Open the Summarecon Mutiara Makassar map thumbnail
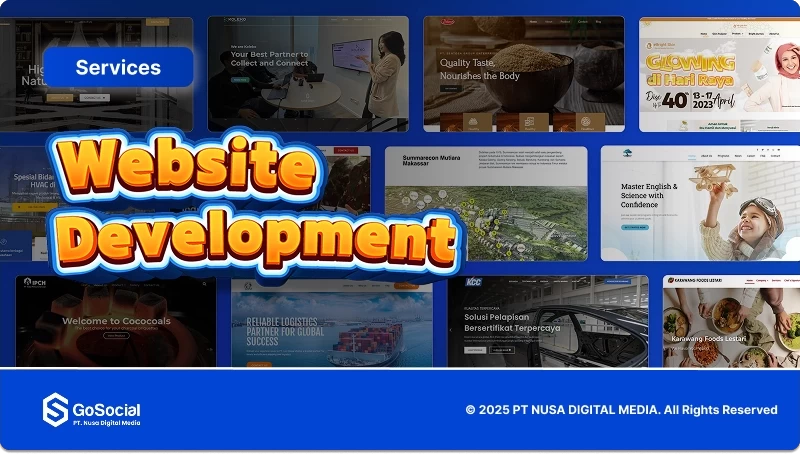The height and width of the screenshot is (454, 800). pos(486,205)
